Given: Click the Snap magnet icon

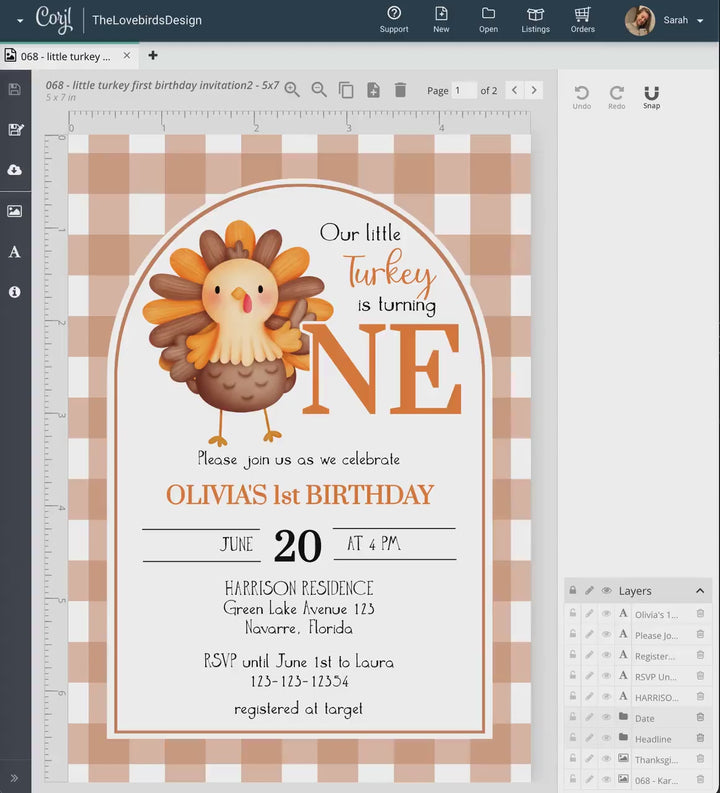Looking at the screenshot, I should point(651,93).
